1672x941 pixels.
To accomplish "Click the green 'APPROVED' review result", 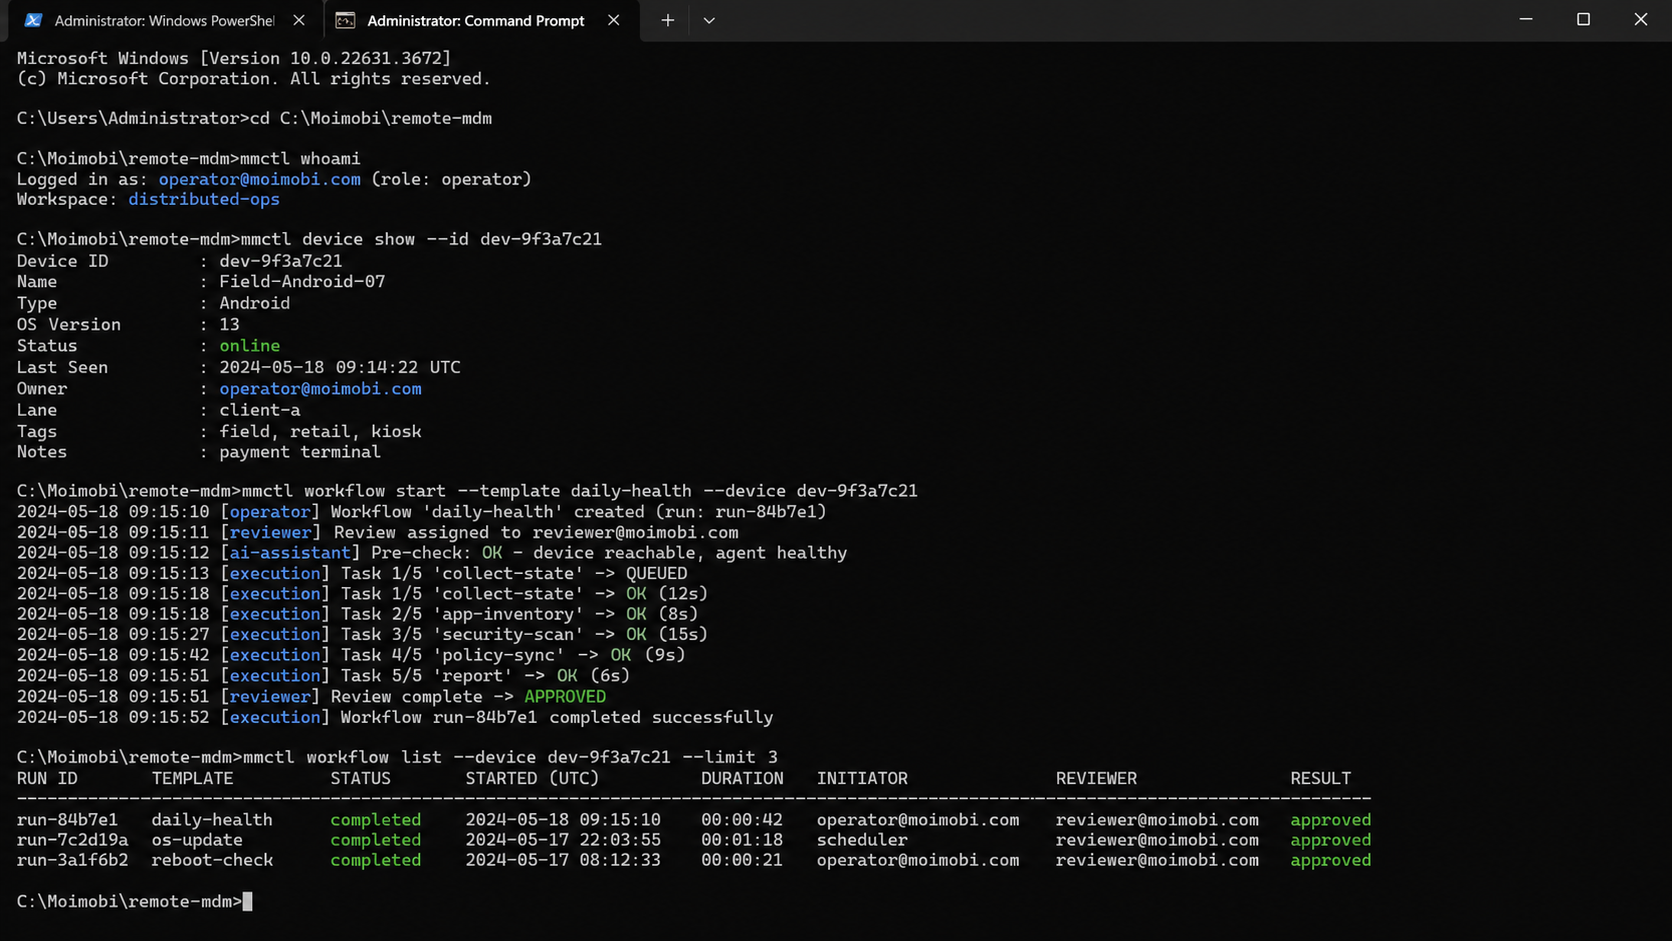I will click(x=565, y=697).
